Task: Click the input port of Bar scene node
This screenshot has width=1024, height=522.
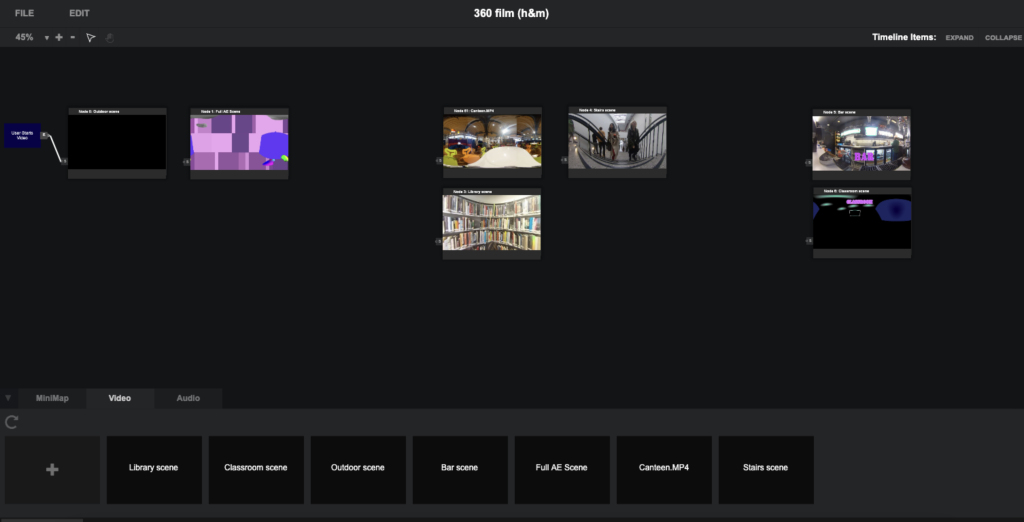Action: point(808,162)
